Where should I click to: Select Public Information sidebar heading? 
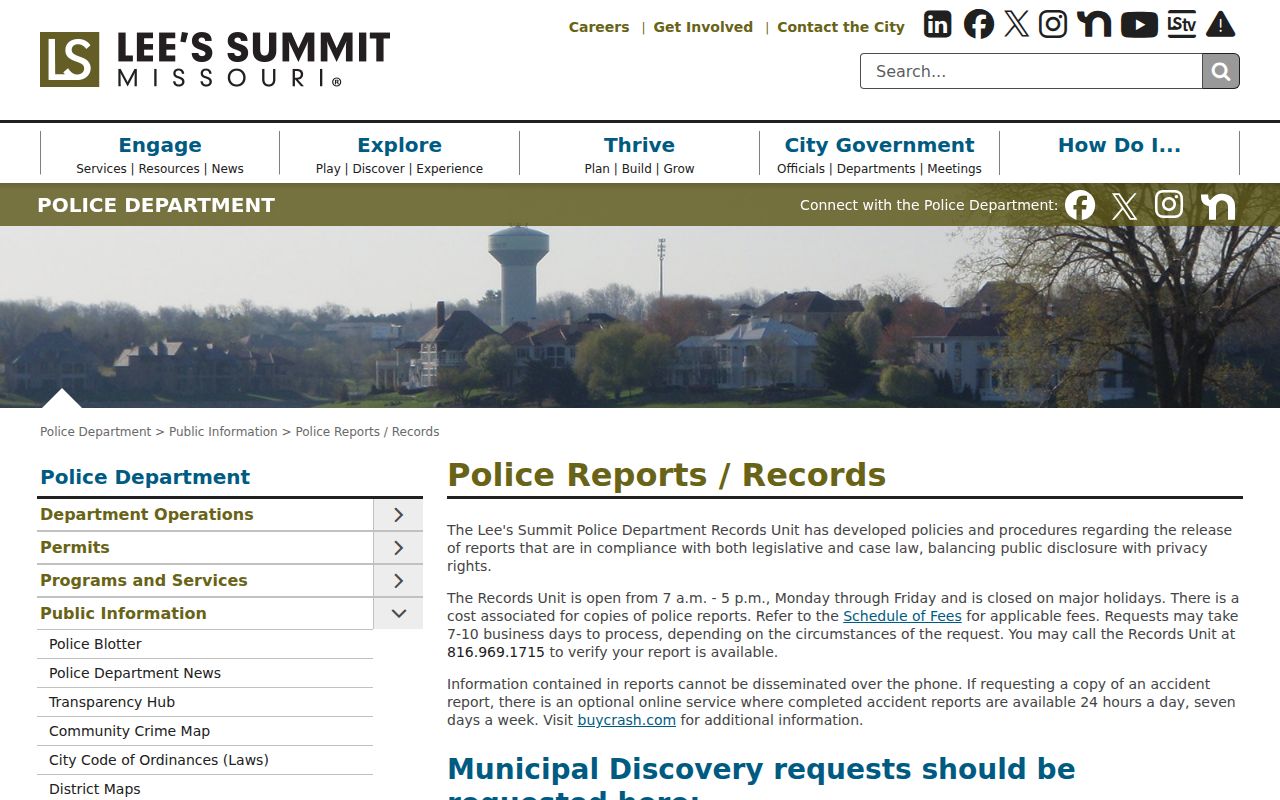point(123,613)
